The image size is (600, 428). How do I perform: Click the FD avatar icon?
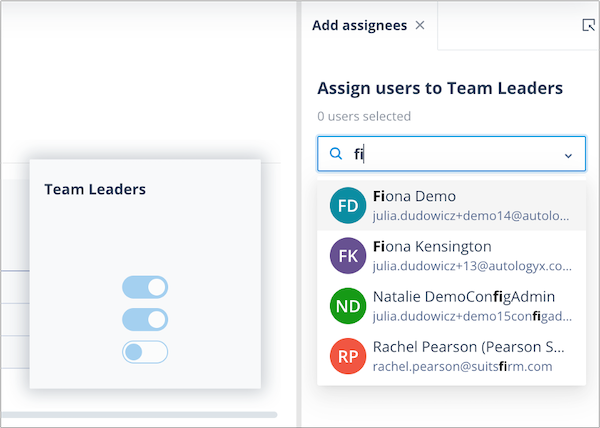coord(348,205)
